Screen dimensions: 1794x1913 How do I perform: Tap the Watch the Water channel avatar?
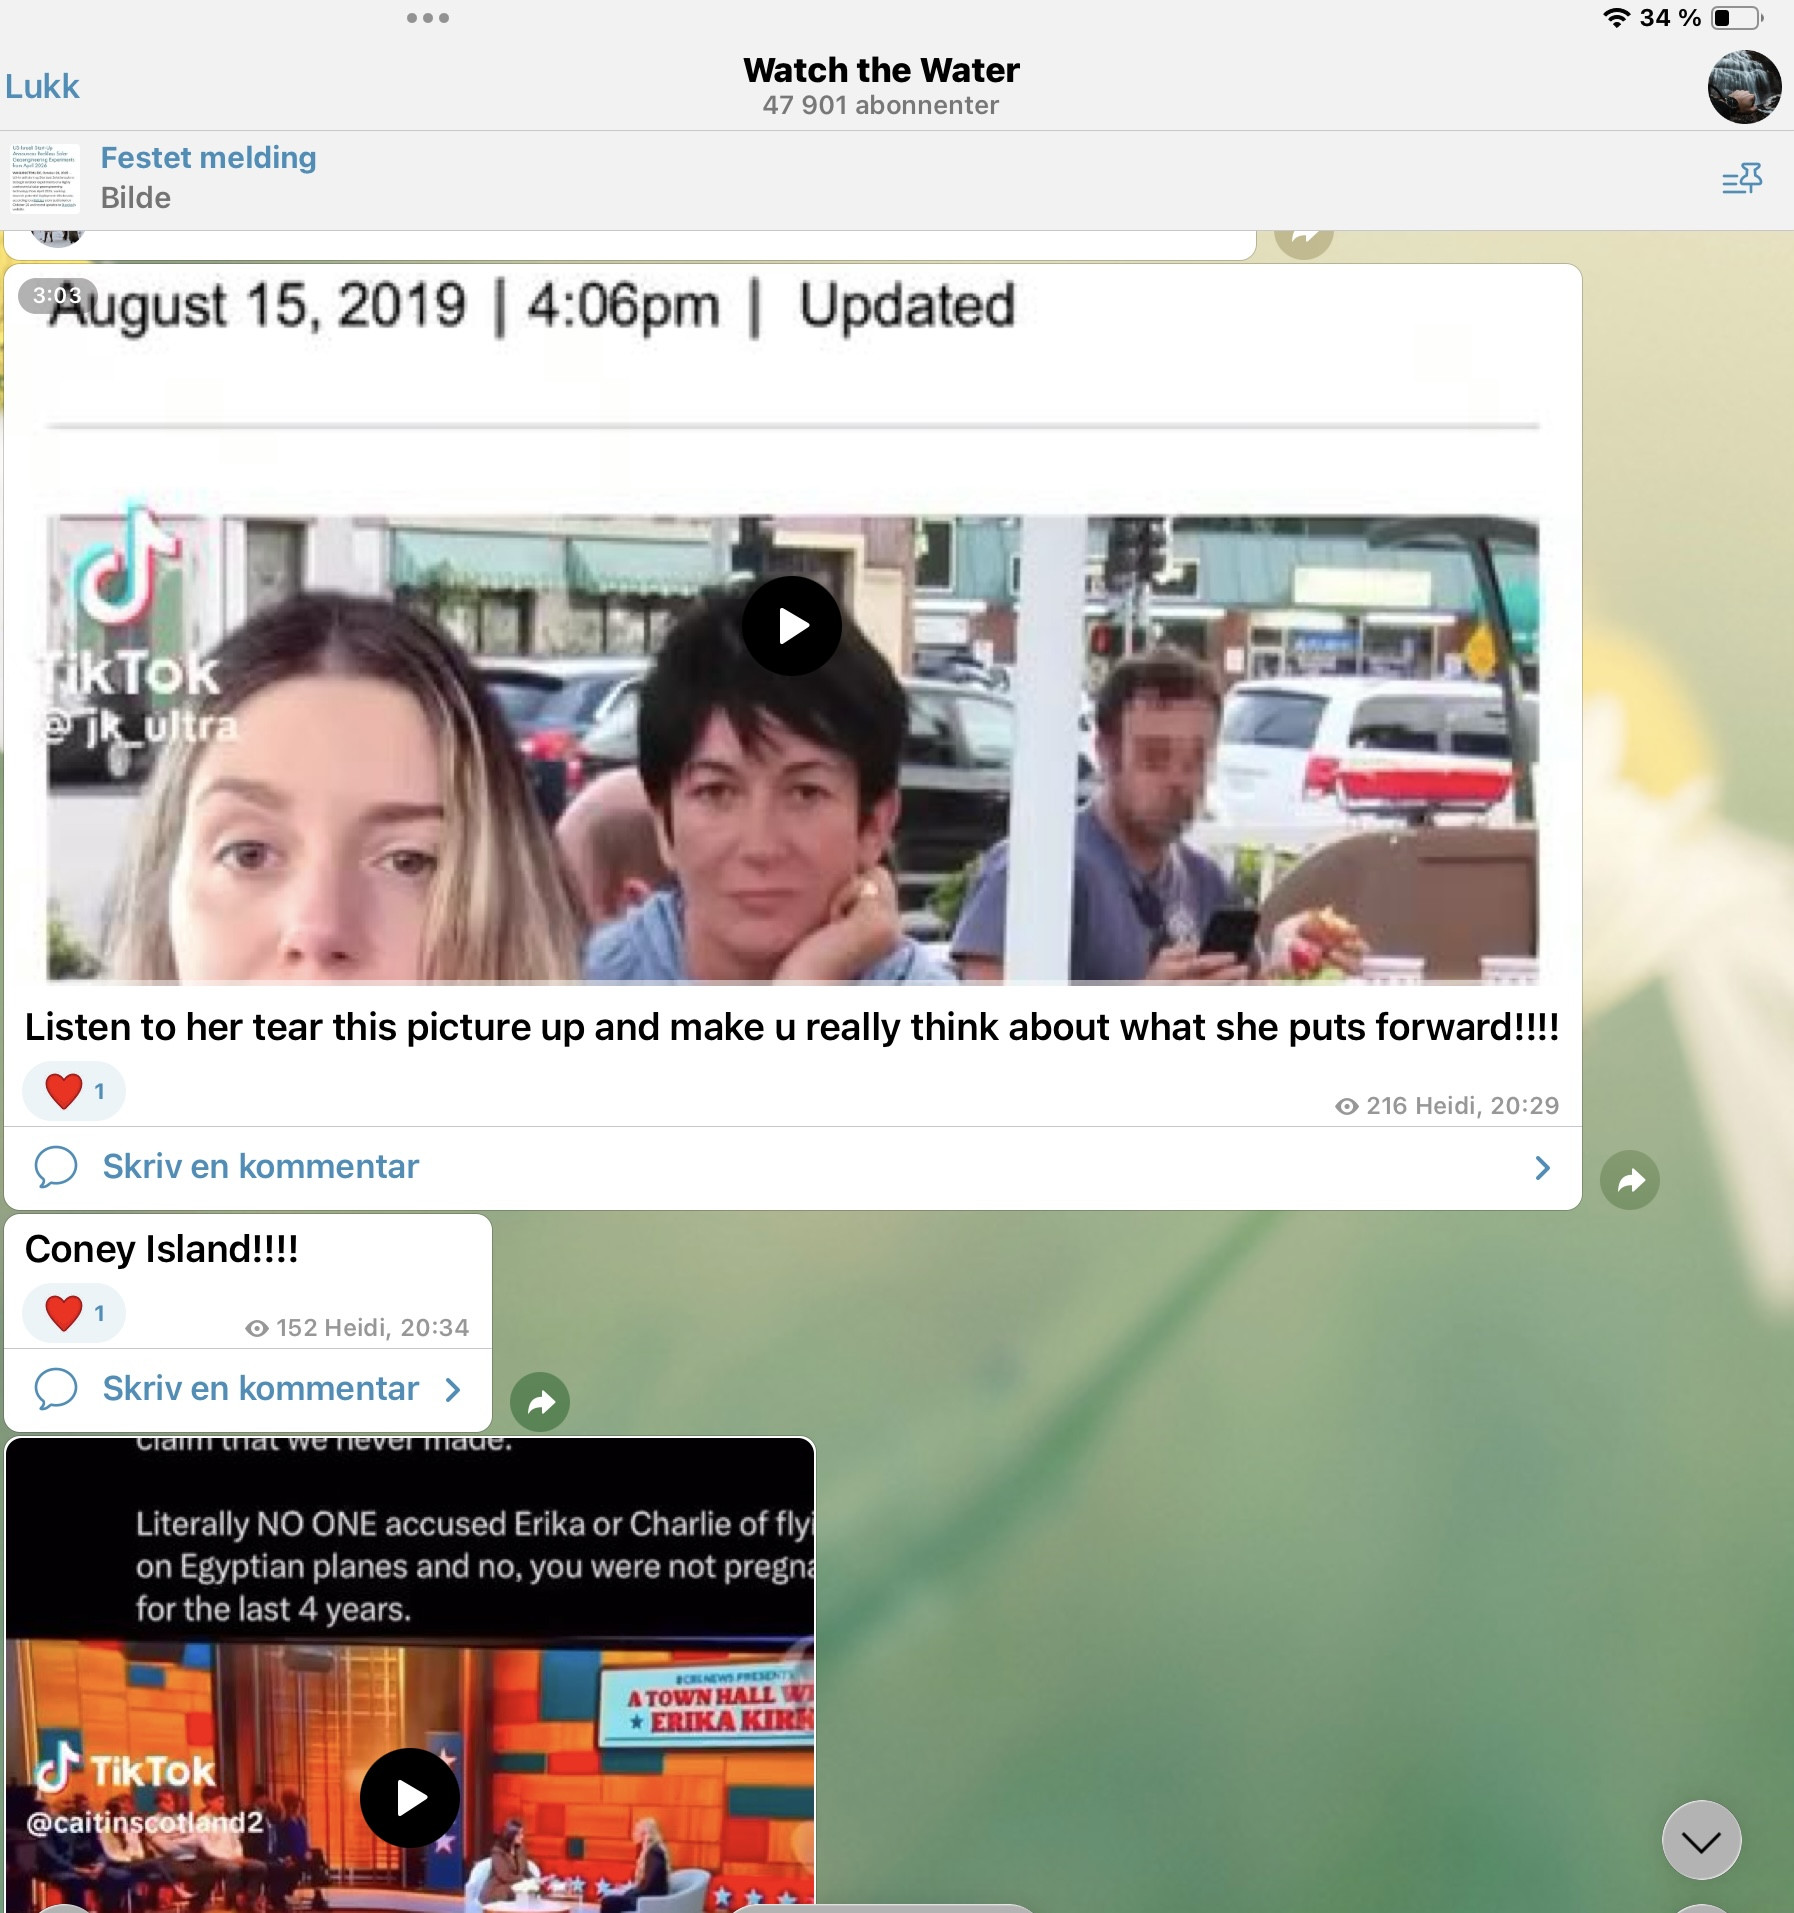[1743, 87]
